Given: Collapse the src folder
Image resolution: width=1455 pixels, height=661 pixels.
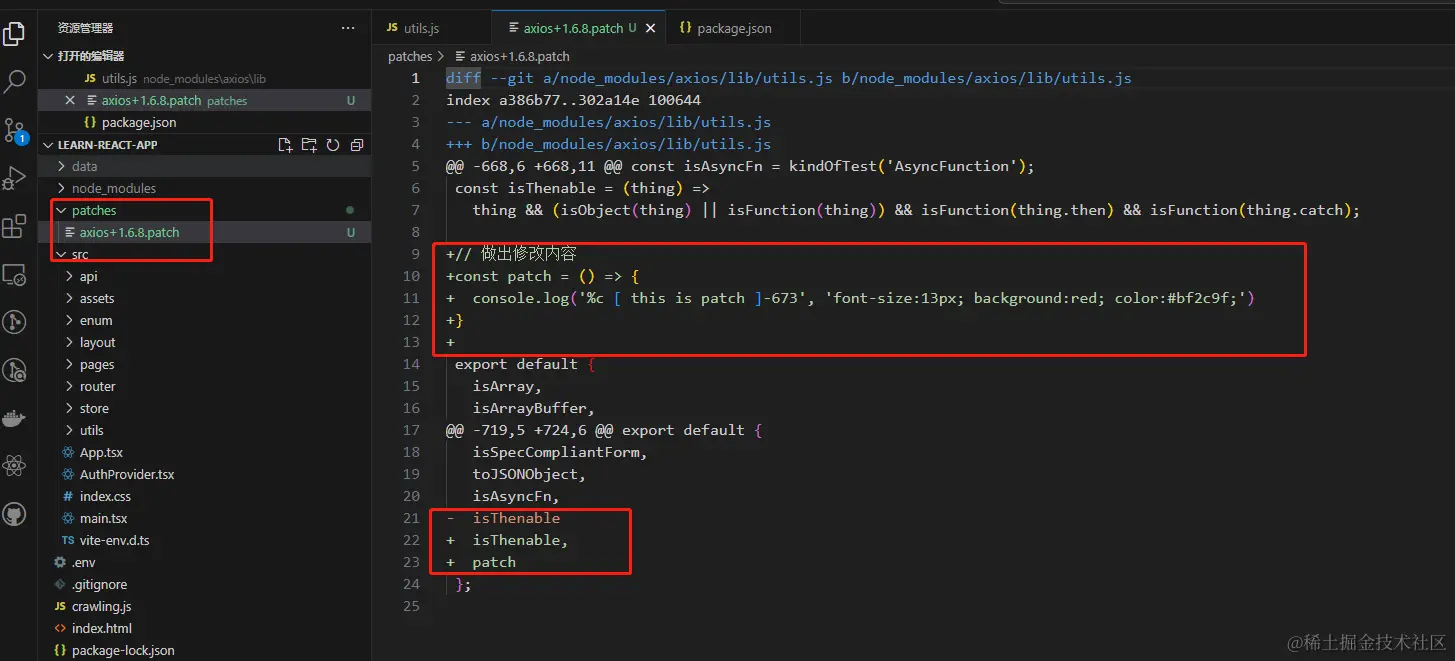Looking at the screenshot, I should tap(62, 254).
